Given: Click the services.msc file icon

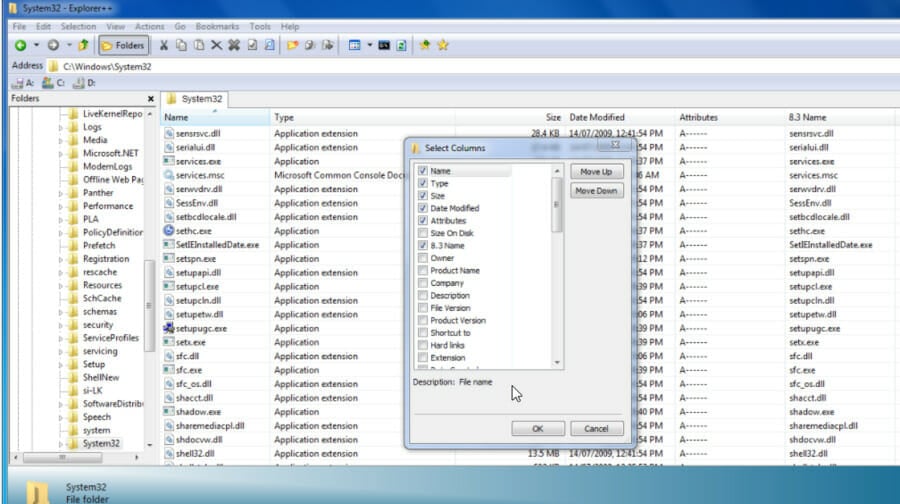Looking at the screenshot, I should click(168, 175).
